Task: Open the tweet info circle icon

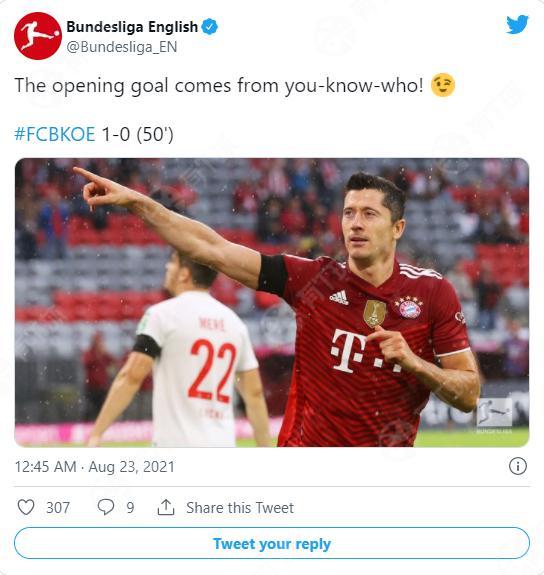Action: tap(518, 466)
